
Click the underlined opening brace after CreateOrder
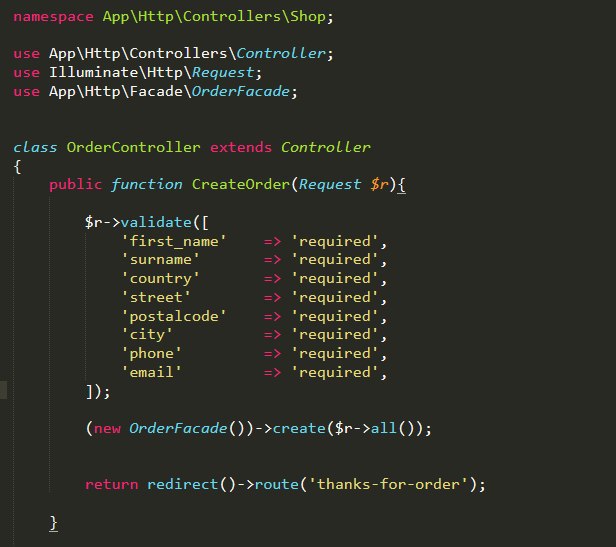click(x=402, y=185)
